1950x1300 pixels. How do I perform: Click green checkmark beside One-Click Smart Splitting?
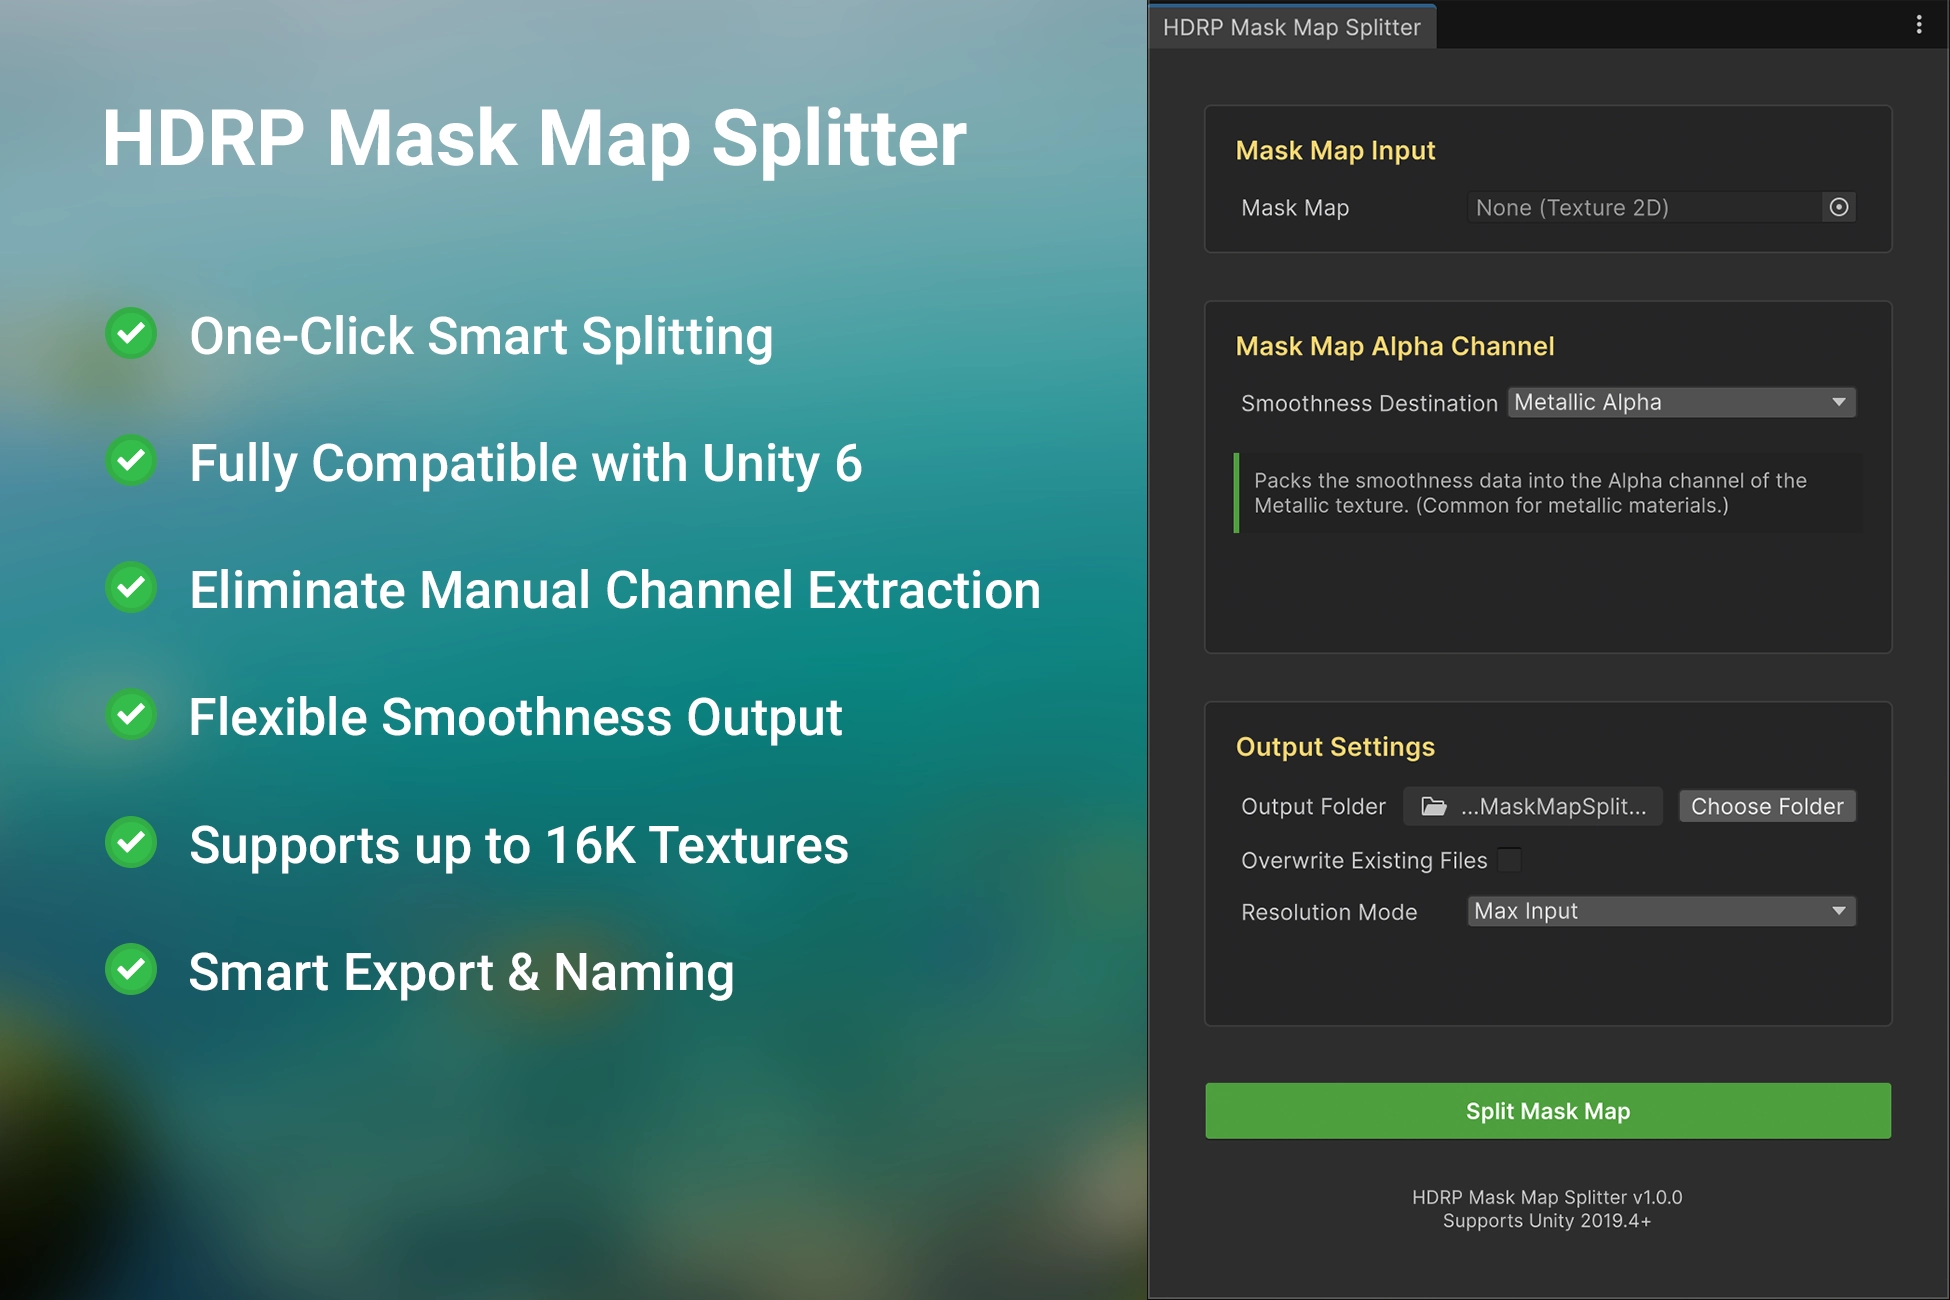pyautogui.click(x=131, y=334)
